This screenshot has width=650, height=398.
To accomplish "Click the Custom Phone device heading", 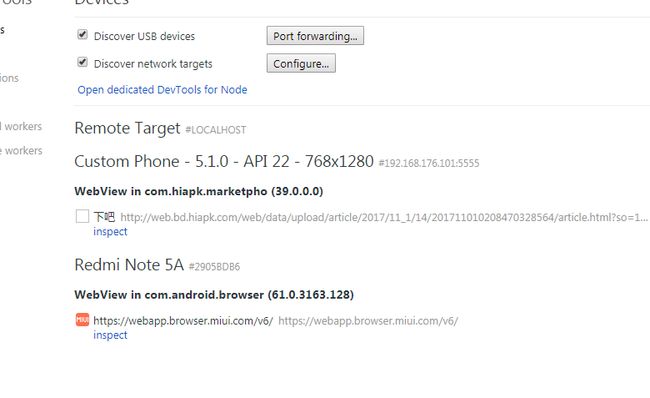I will [x=224, y=161].
